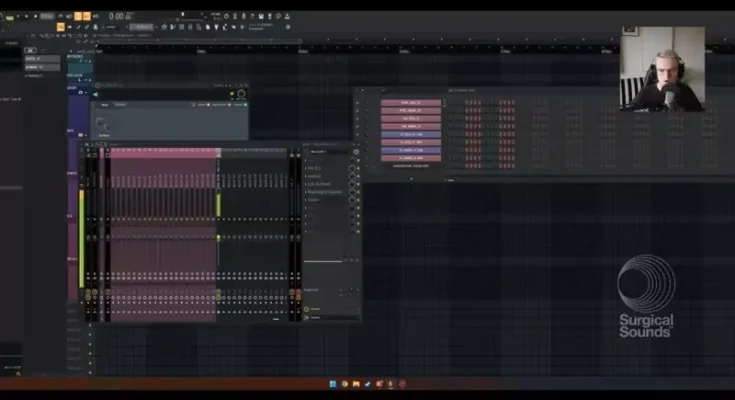This screenshot has height=400, width=735.
Task: Toggle the first mixer effect slot's enable knob
Action: tap(353, 169)
